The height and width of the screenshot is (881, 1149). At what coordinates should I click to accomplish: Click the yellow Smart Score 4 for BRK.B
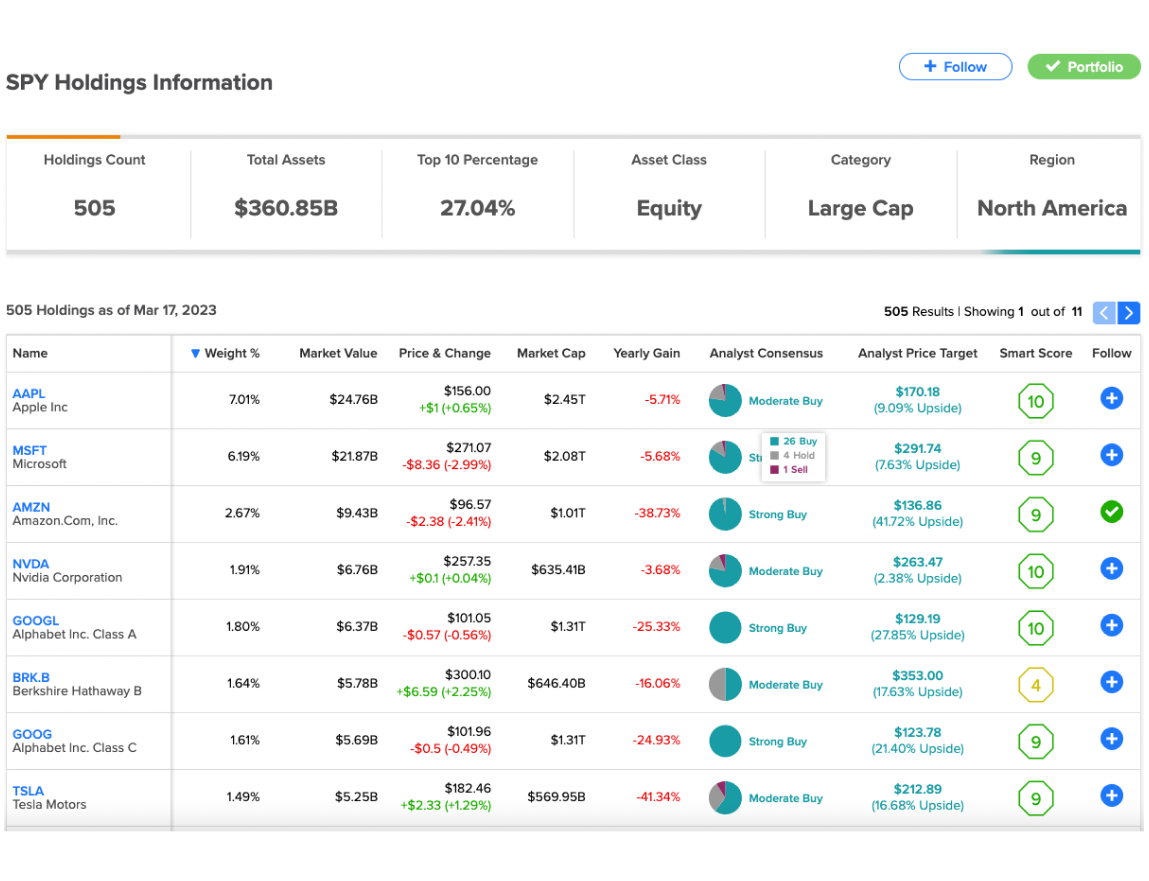1035,685
